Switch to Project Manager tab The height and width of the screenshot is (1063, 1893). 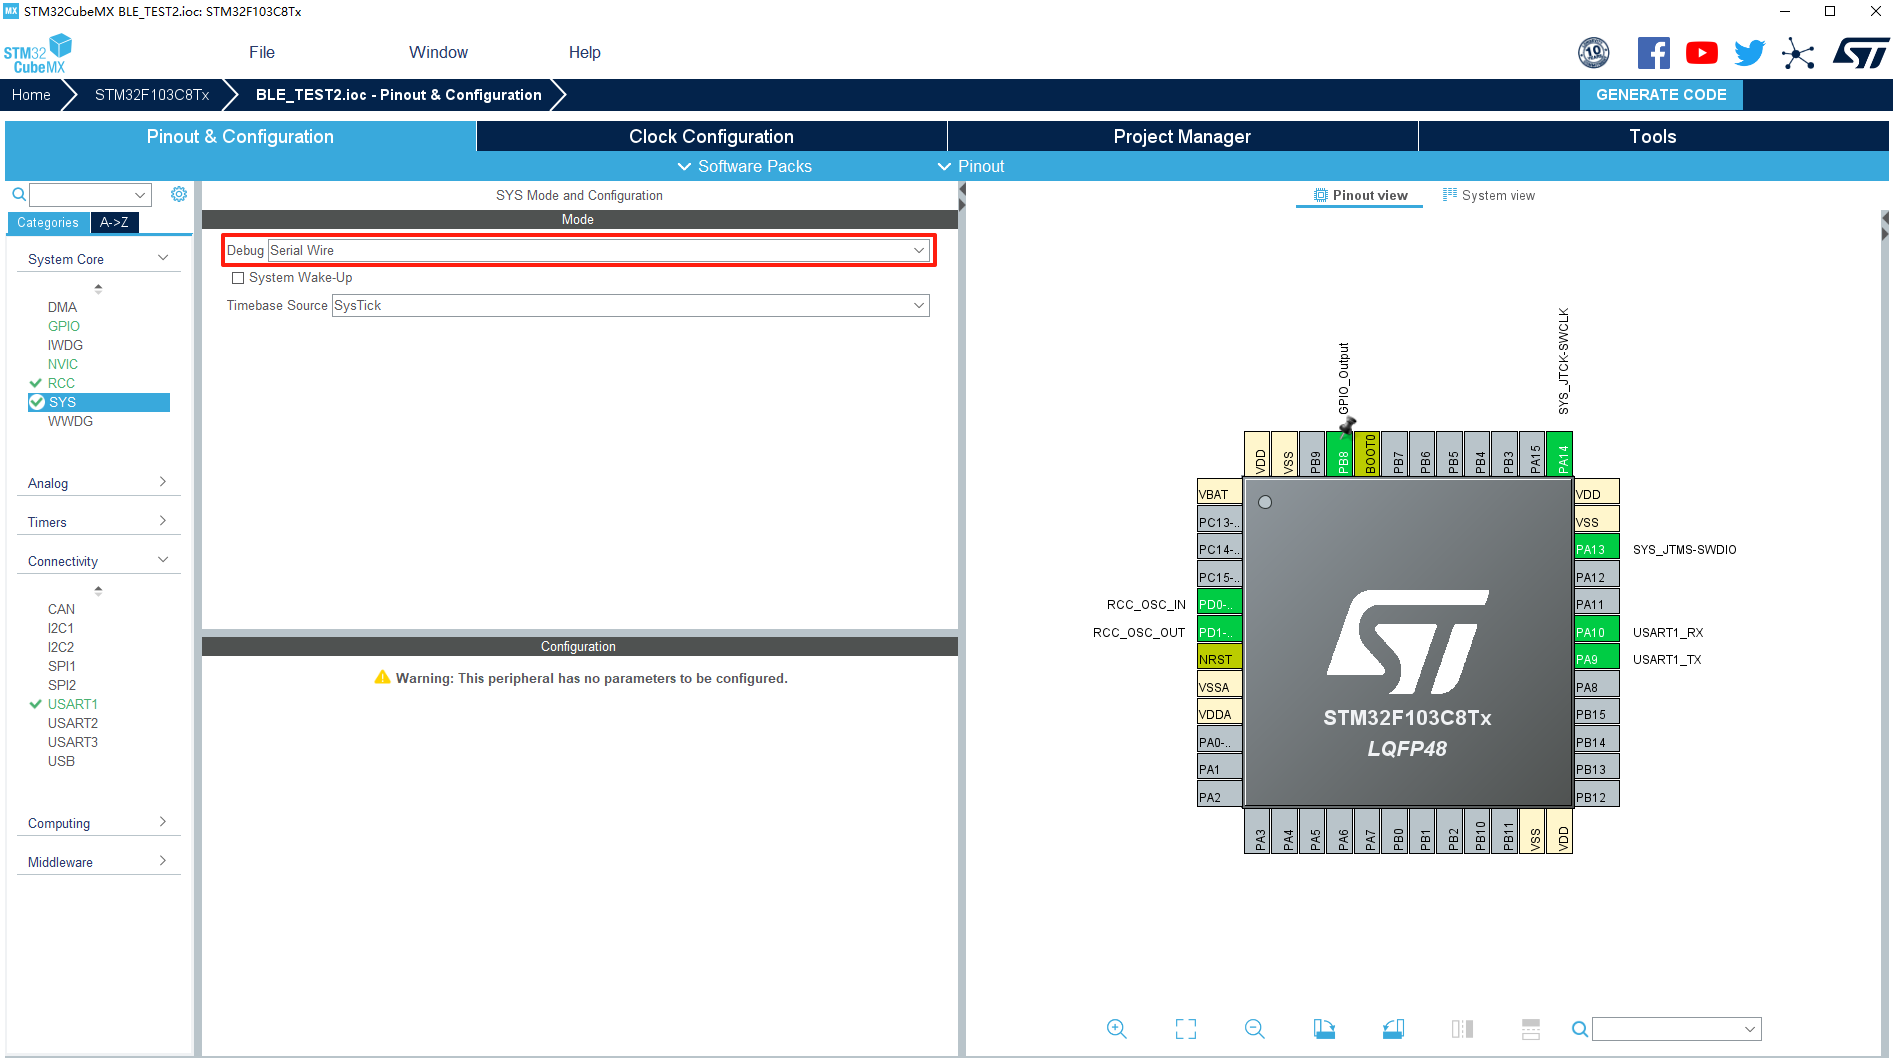point(1182,136)
